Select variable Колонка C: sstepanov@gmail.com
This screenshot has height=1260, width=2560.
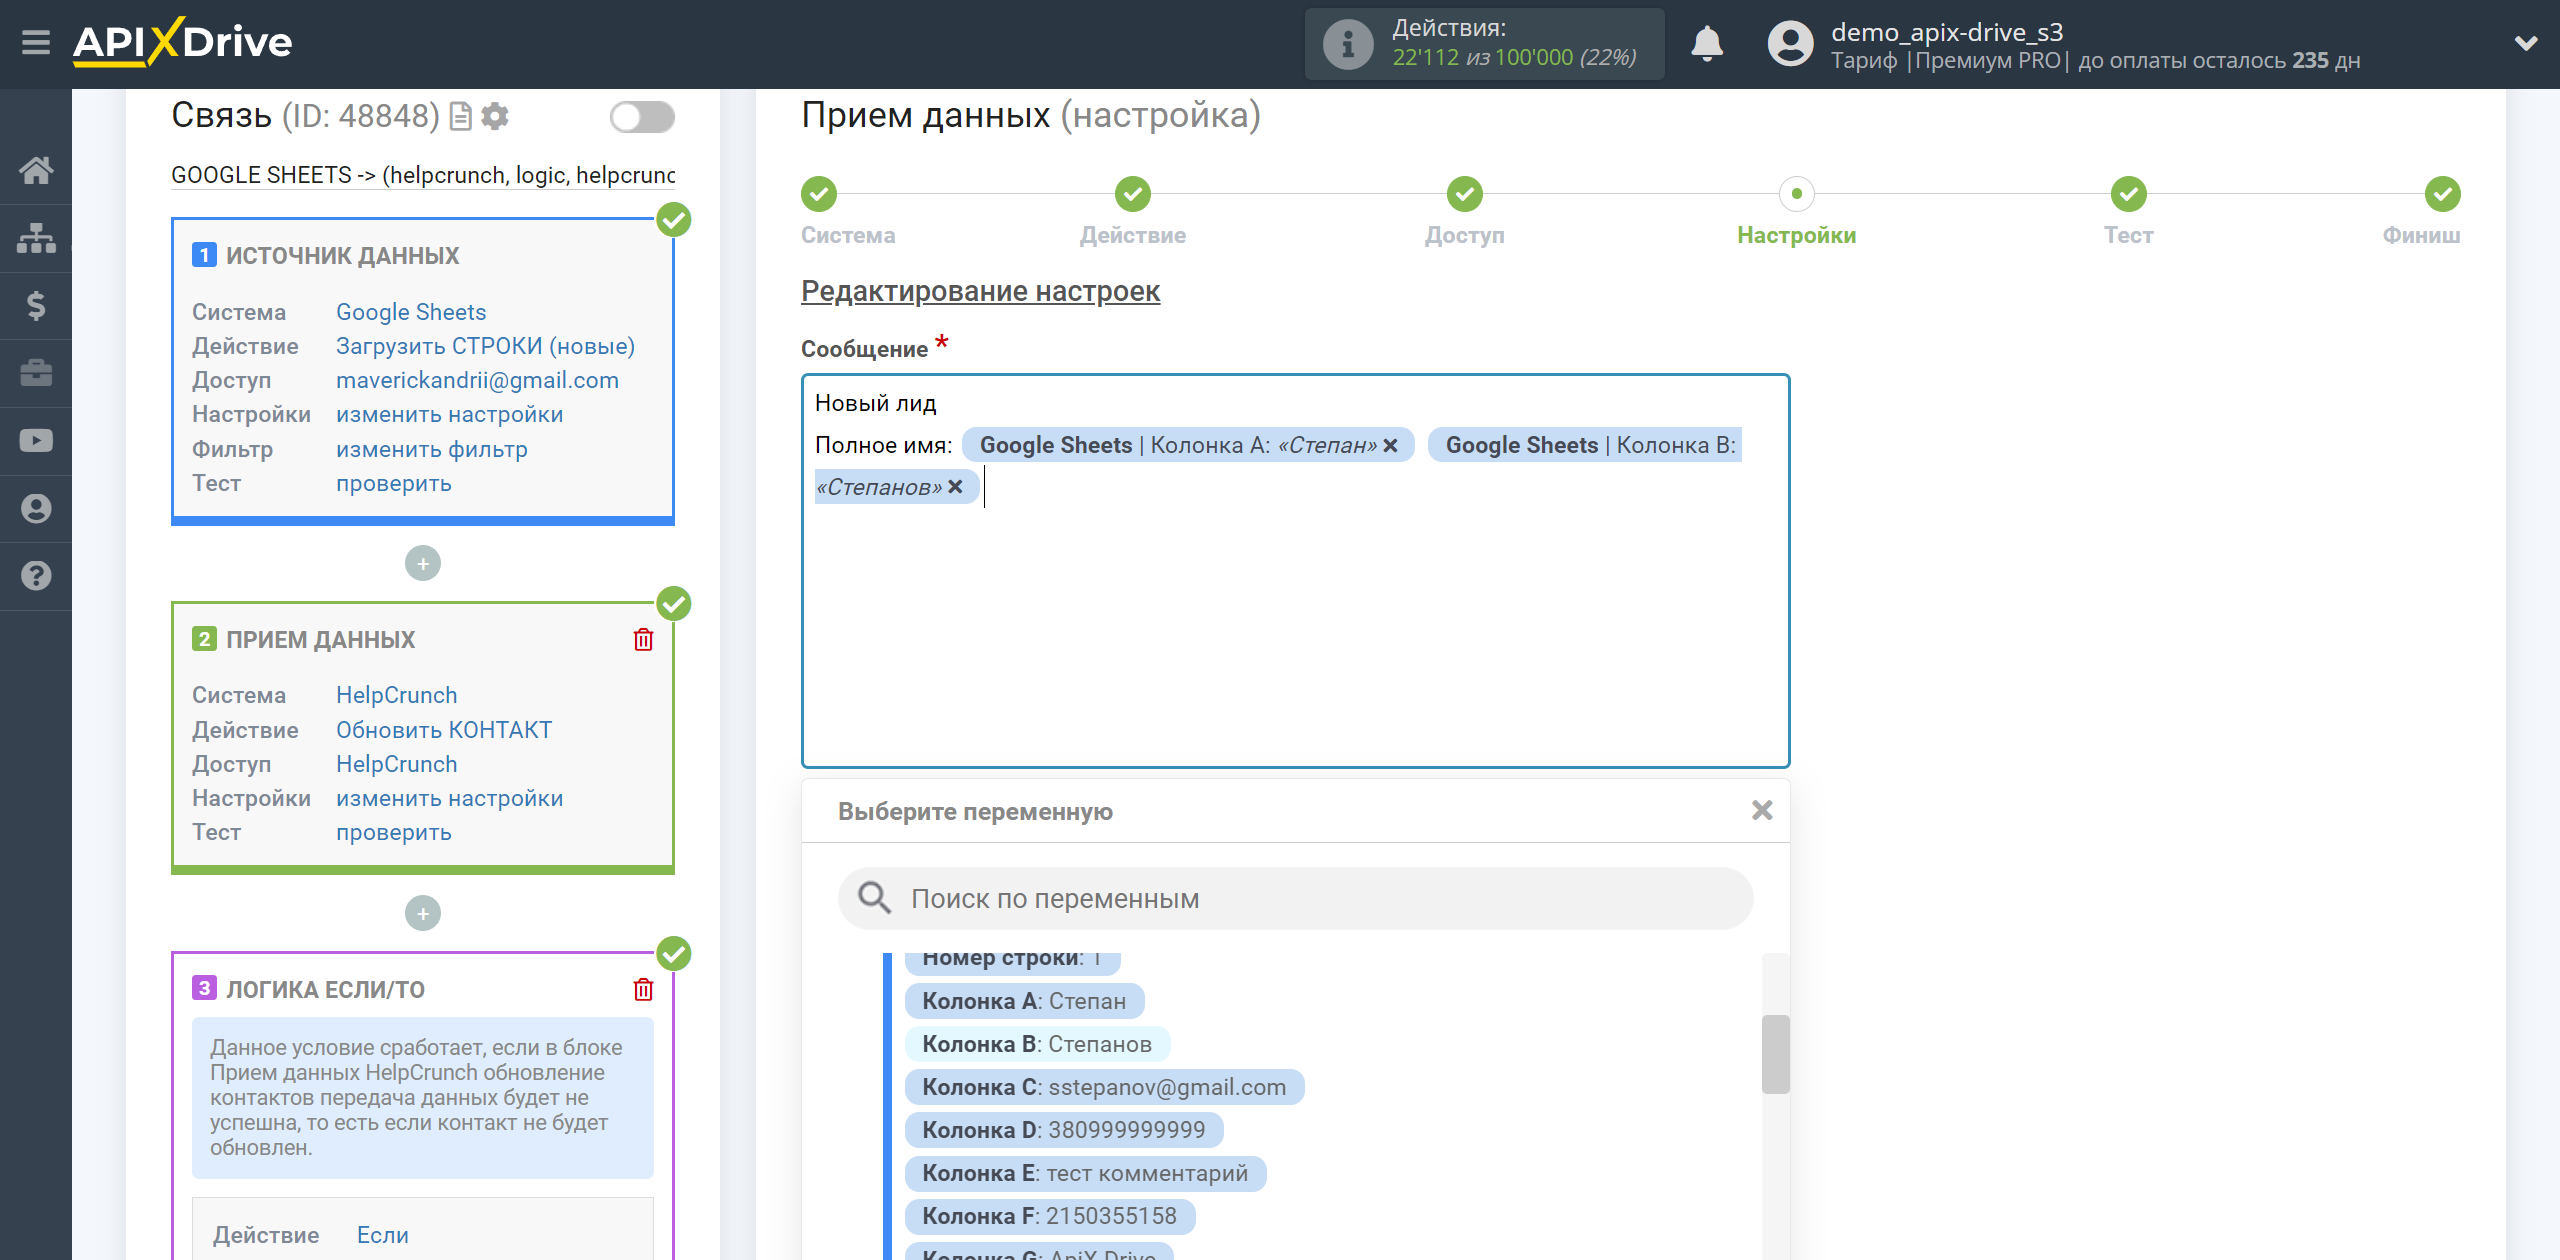(x=1104, y=1087)
